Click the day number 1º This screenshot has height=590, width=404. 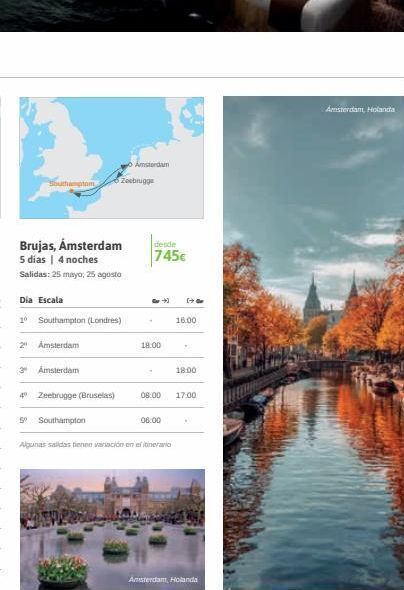(x=23, y=320)
